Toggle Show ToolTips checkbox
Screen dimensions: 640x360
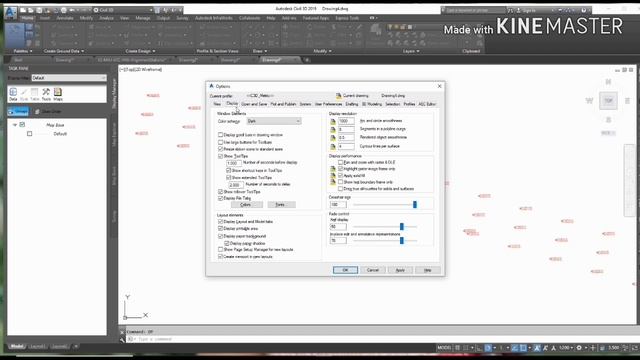[220, 156]
